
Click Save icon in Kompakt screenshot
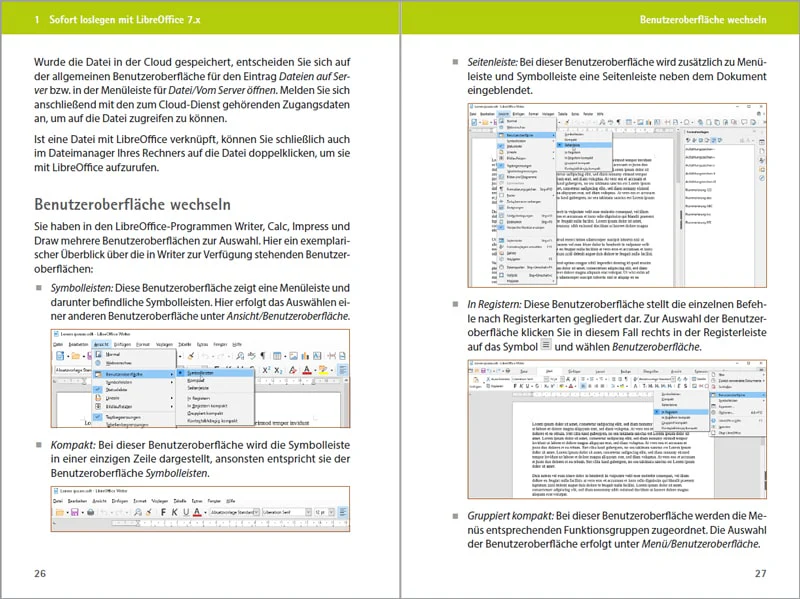(74, 512)
